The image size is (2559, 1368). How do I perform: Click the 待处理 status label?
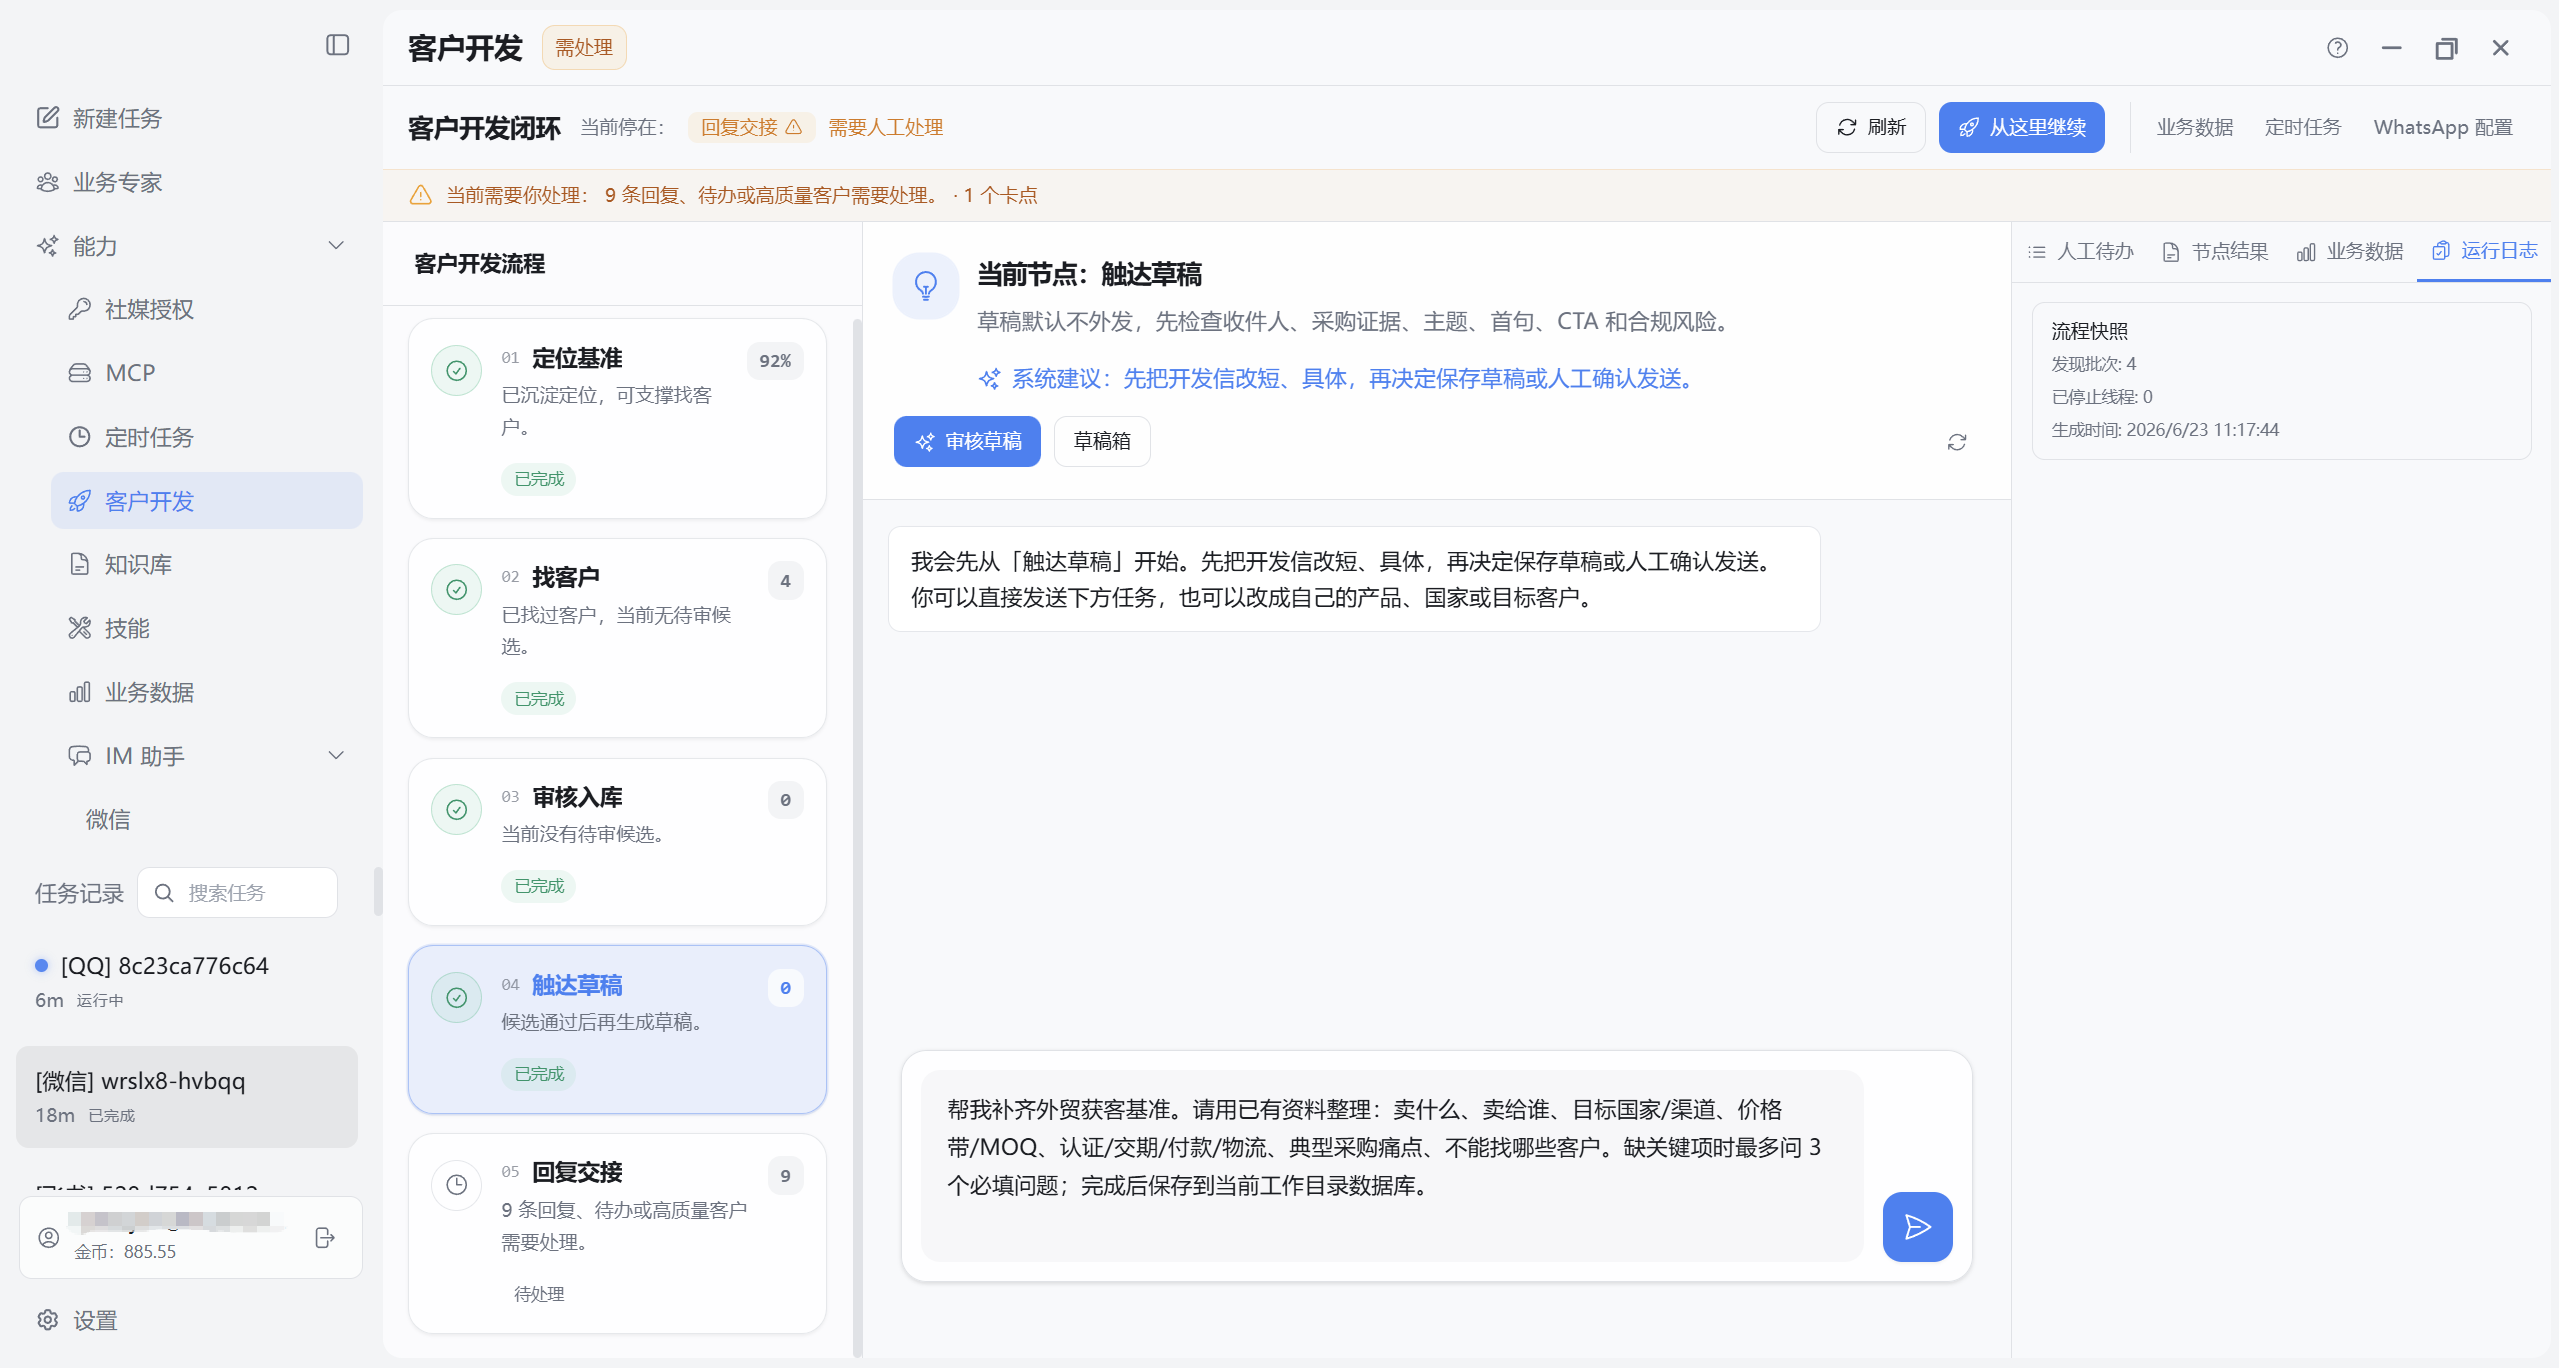[x=539, y=1294]
